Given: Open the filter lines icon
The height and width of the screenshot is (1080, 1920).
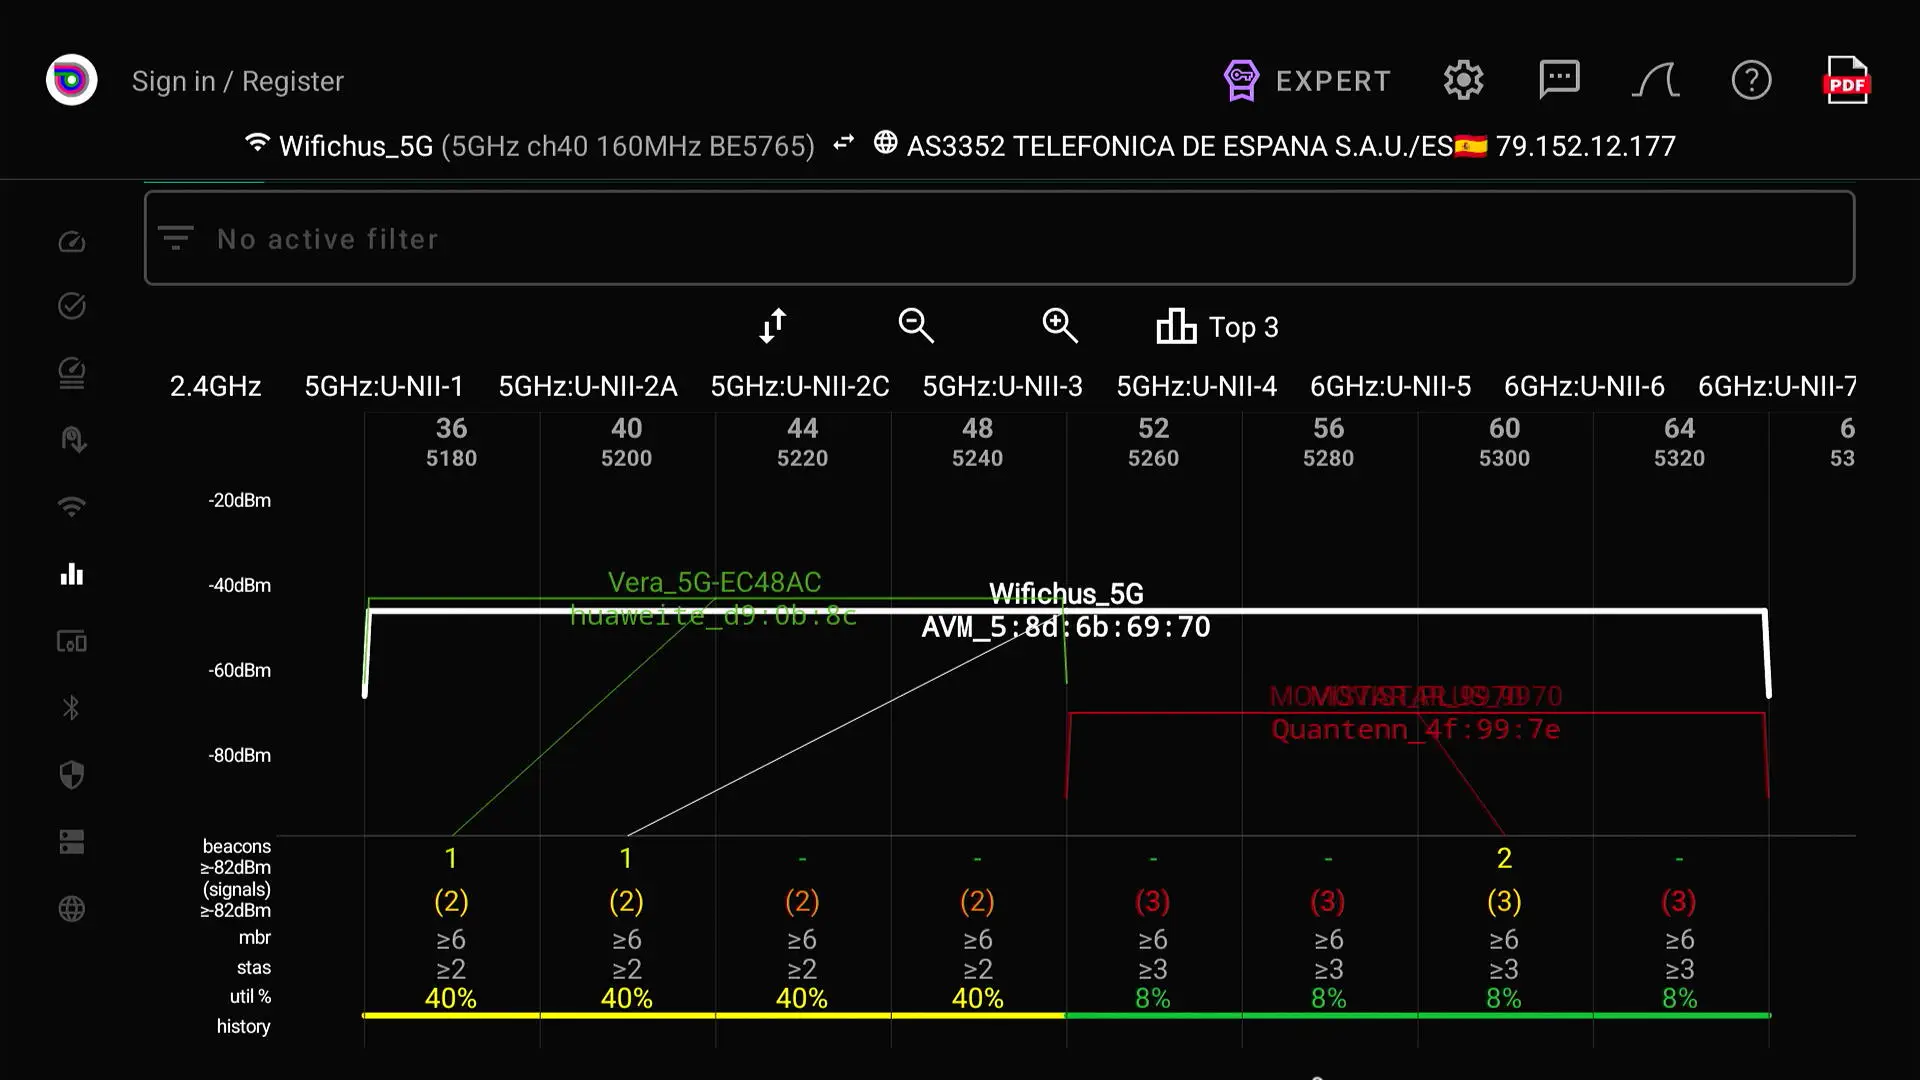Looking at the screenshot, I should [x=175, y=238].
